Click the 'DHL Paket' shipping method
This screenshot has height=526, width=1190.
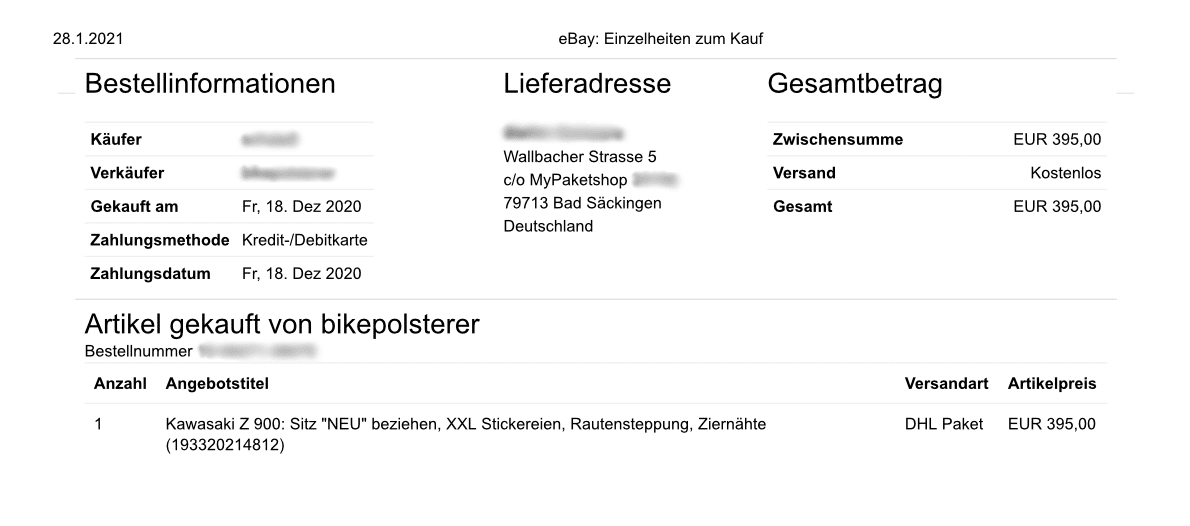[944, 424]
